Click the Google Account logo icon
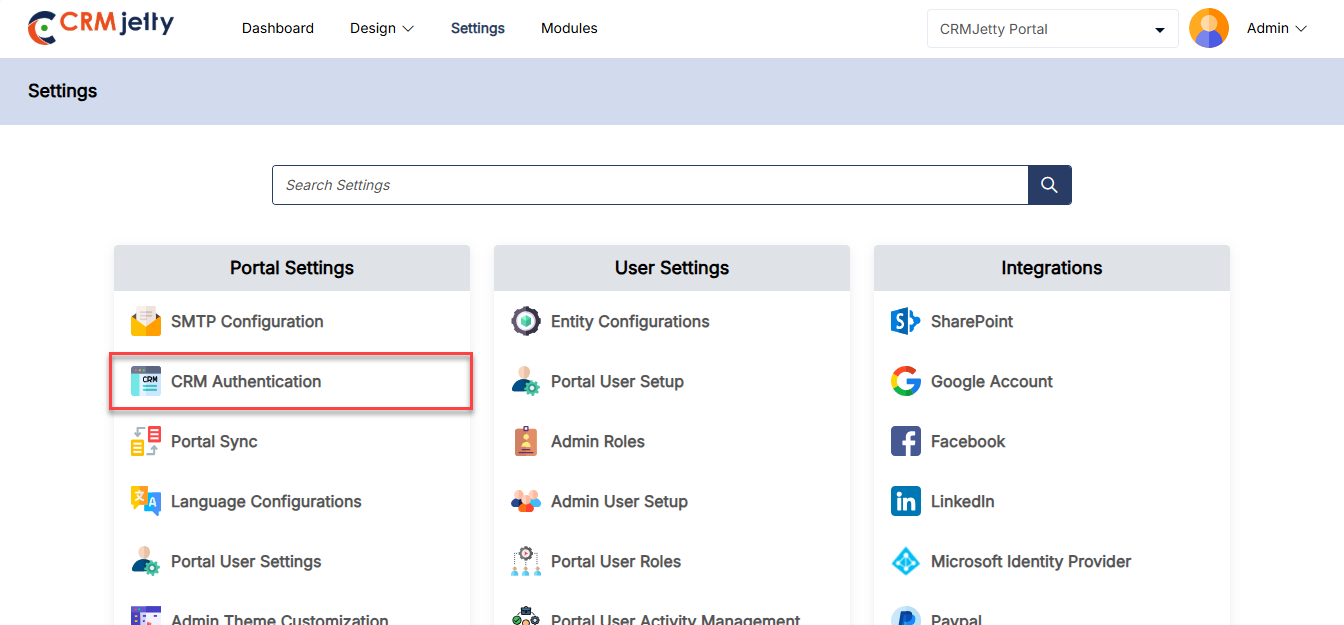 click(905, 381)
